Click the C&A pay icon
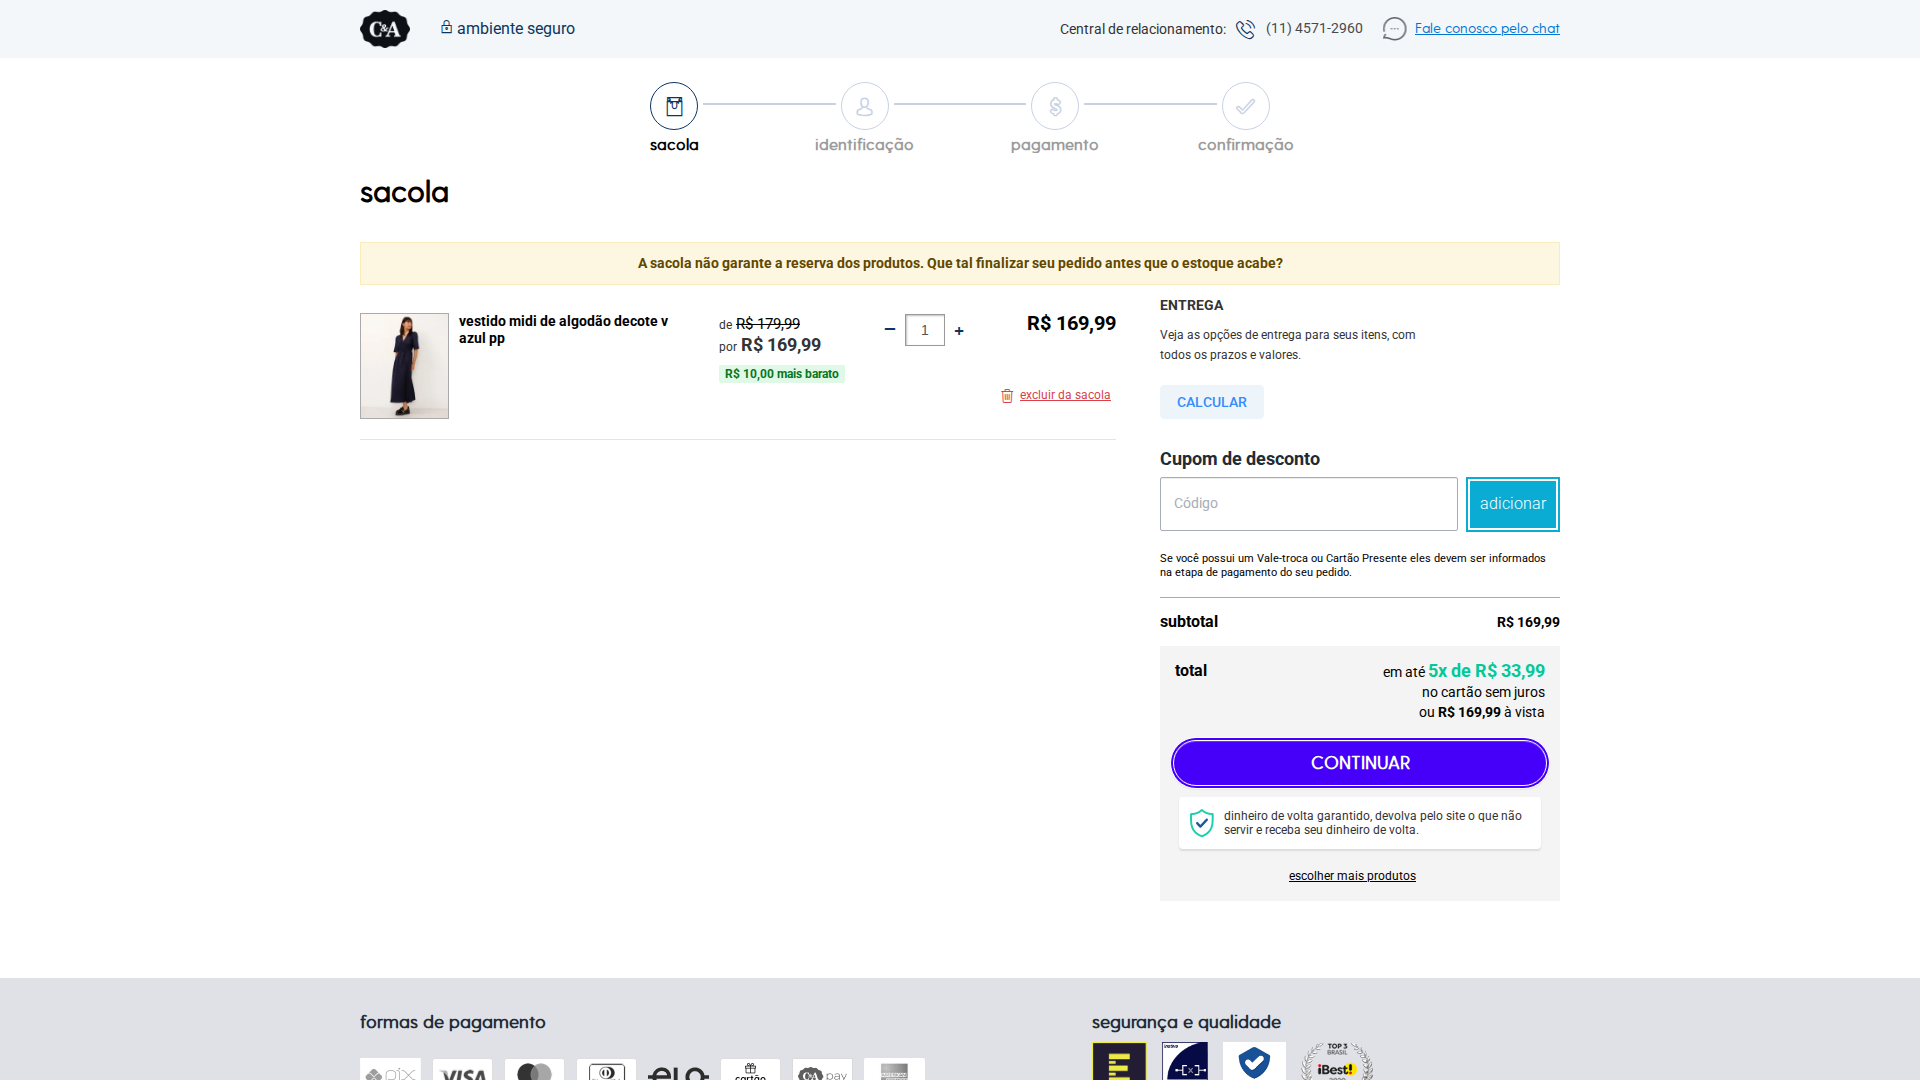The image size is (1920, 1080). coord(822,1070)
